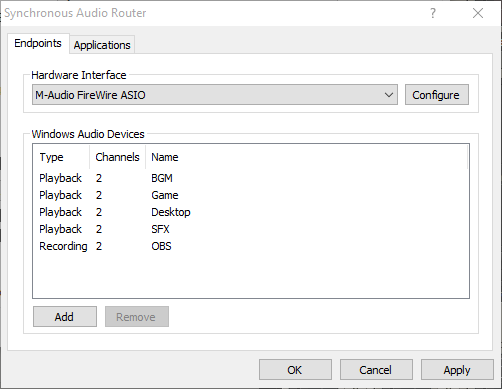Select the BGM playback device row

click(250, 178)
